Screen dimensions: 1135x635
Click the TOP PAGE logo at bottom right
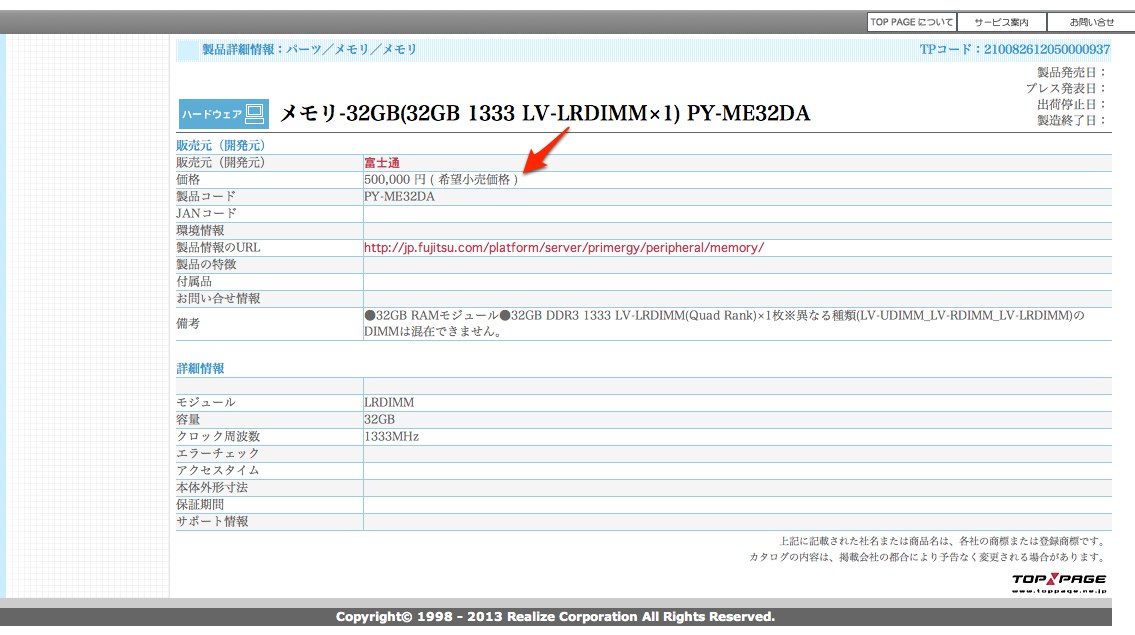1059,582
